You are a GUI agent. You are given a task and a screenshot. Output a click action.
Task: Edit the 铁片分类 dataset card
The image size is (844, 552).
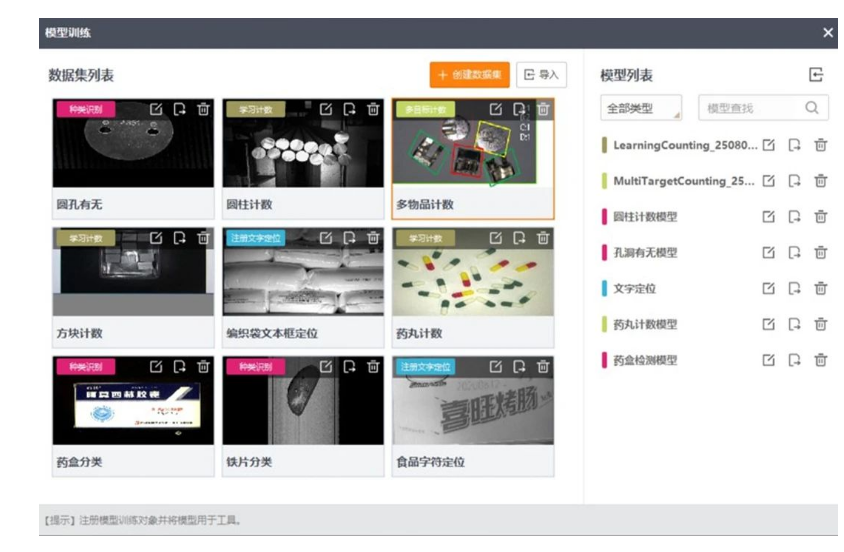pyautogui.click(x=325, y=367)
